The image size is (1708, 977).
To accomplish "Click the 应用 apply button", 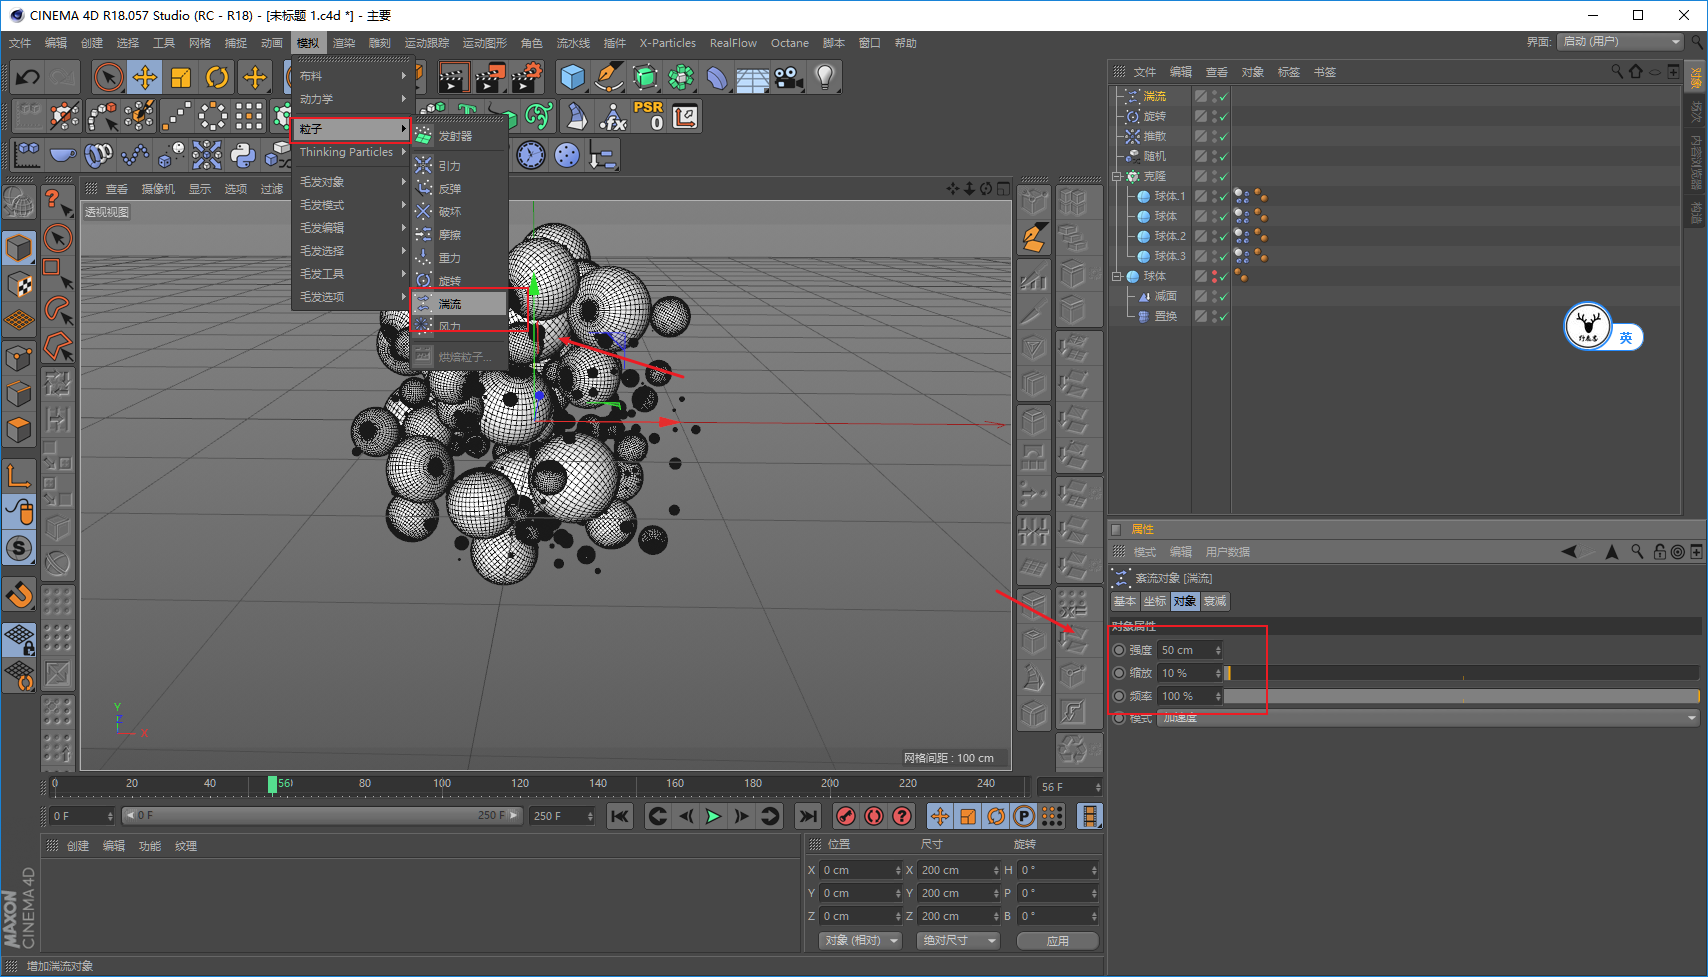I will [1057, 940].
